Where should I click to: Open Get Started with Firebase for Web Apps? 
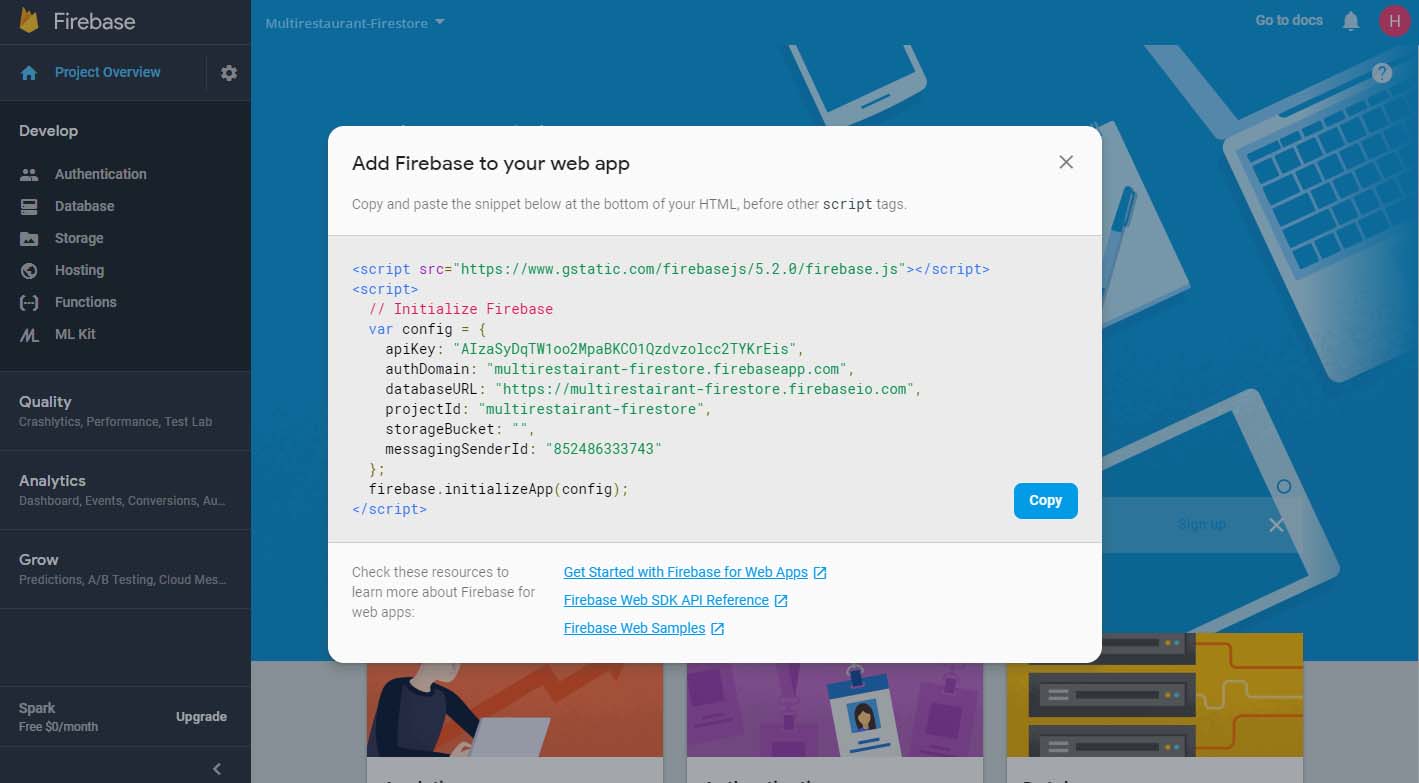tap(685, 573)
